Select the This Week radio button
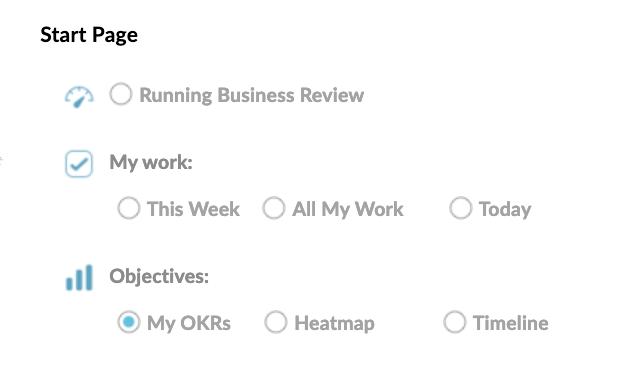 [x=128, y=208]
